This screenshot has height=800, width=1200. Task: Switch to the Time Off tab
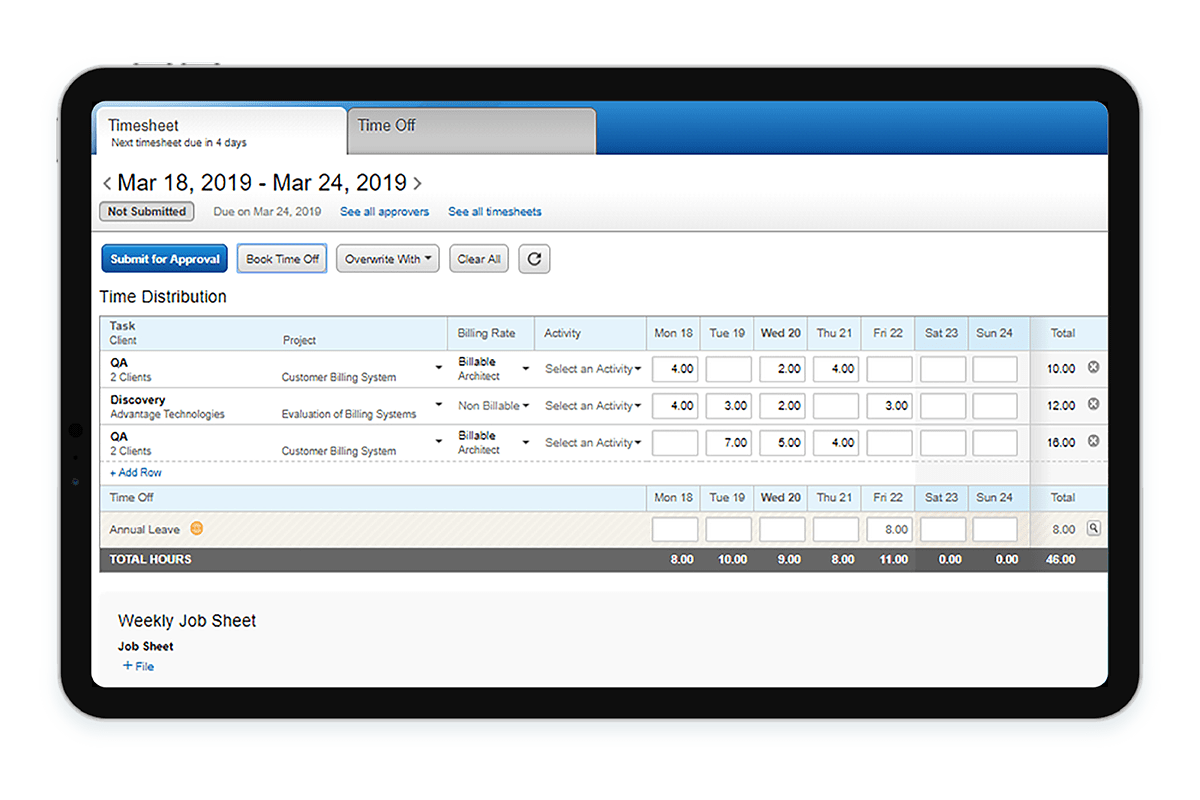point(388,126)
